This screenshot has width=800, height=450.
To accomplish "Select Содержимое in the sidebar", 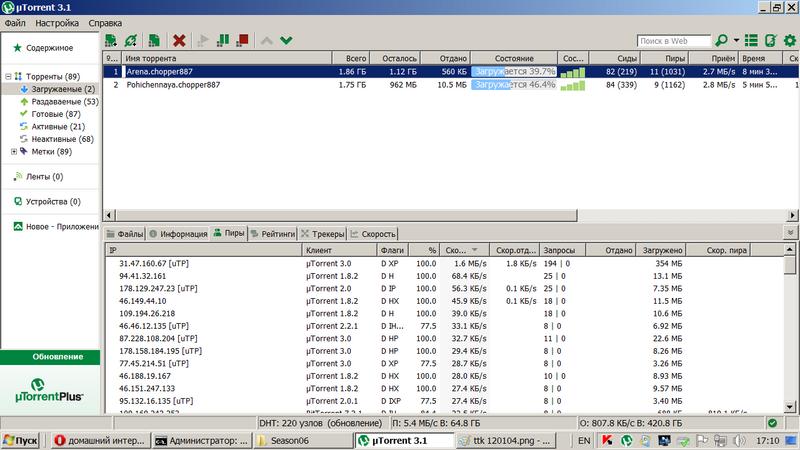I will 49,48.
